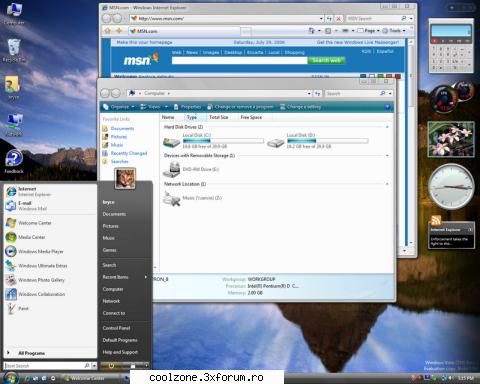Click Properties in Explorer toolbar
480x384 pixels.
tap(188, 107)
